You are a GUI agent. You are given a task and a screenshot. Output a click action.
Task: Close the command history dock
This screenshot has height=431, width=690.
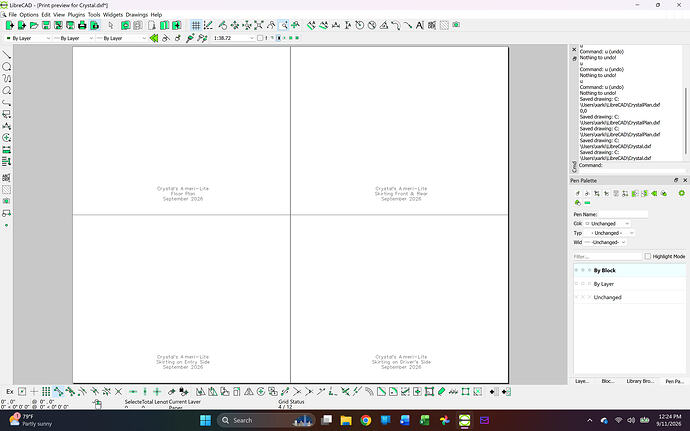[574, 50]
